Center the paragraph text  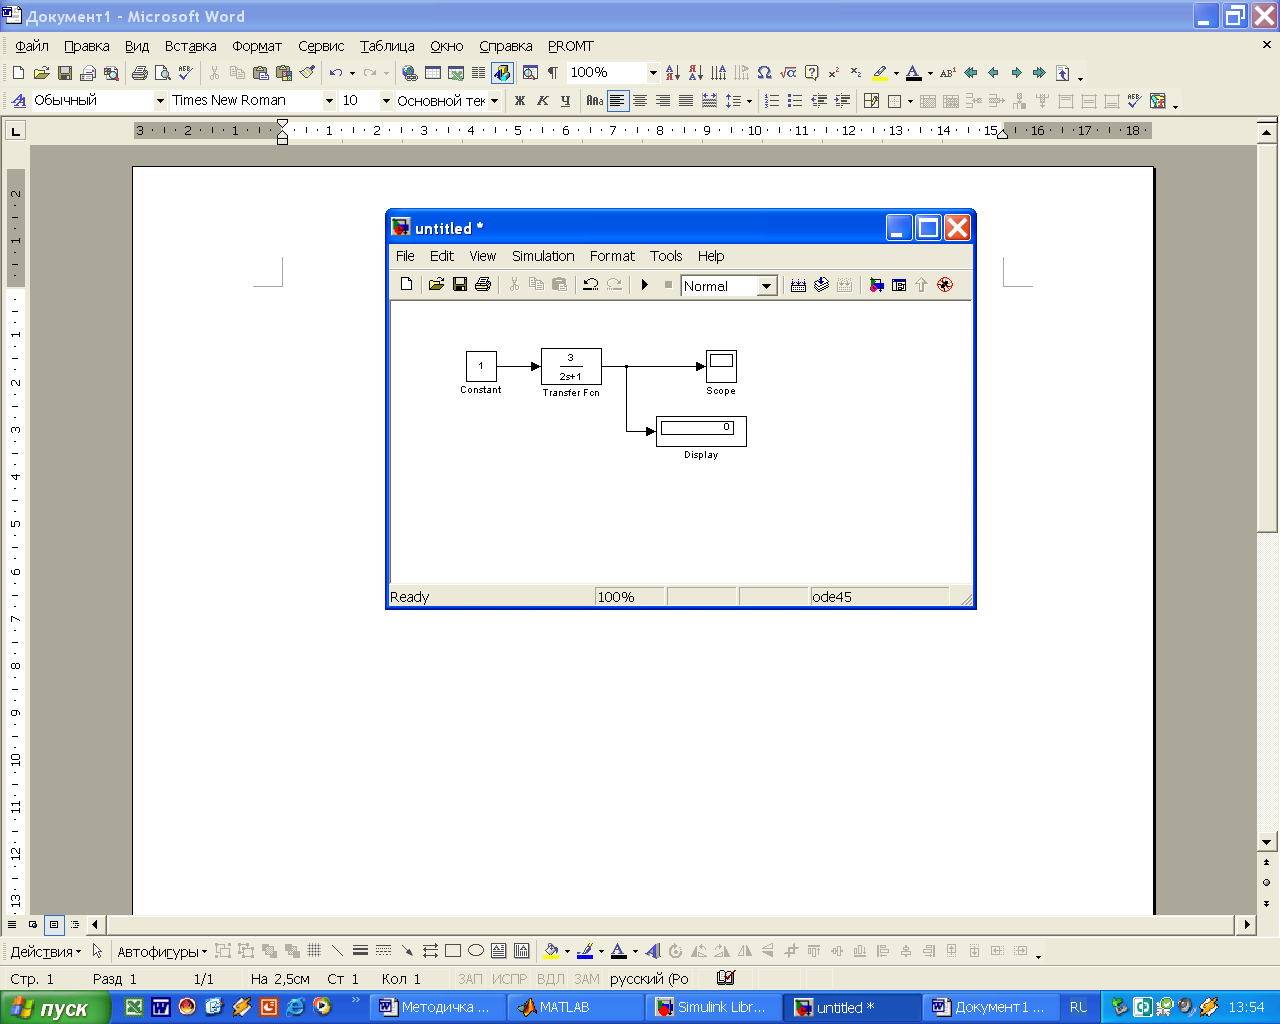(x=640, y=101)
